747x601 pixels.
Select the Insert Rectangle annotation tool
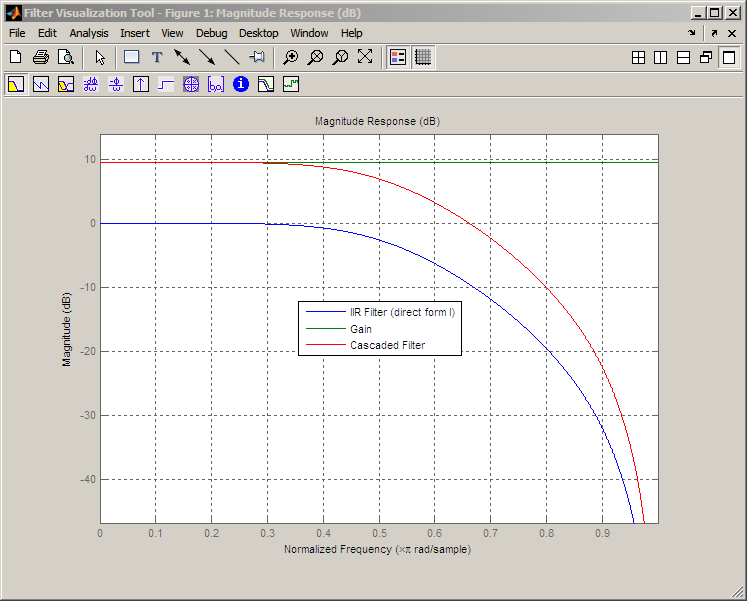click(131, 57)
